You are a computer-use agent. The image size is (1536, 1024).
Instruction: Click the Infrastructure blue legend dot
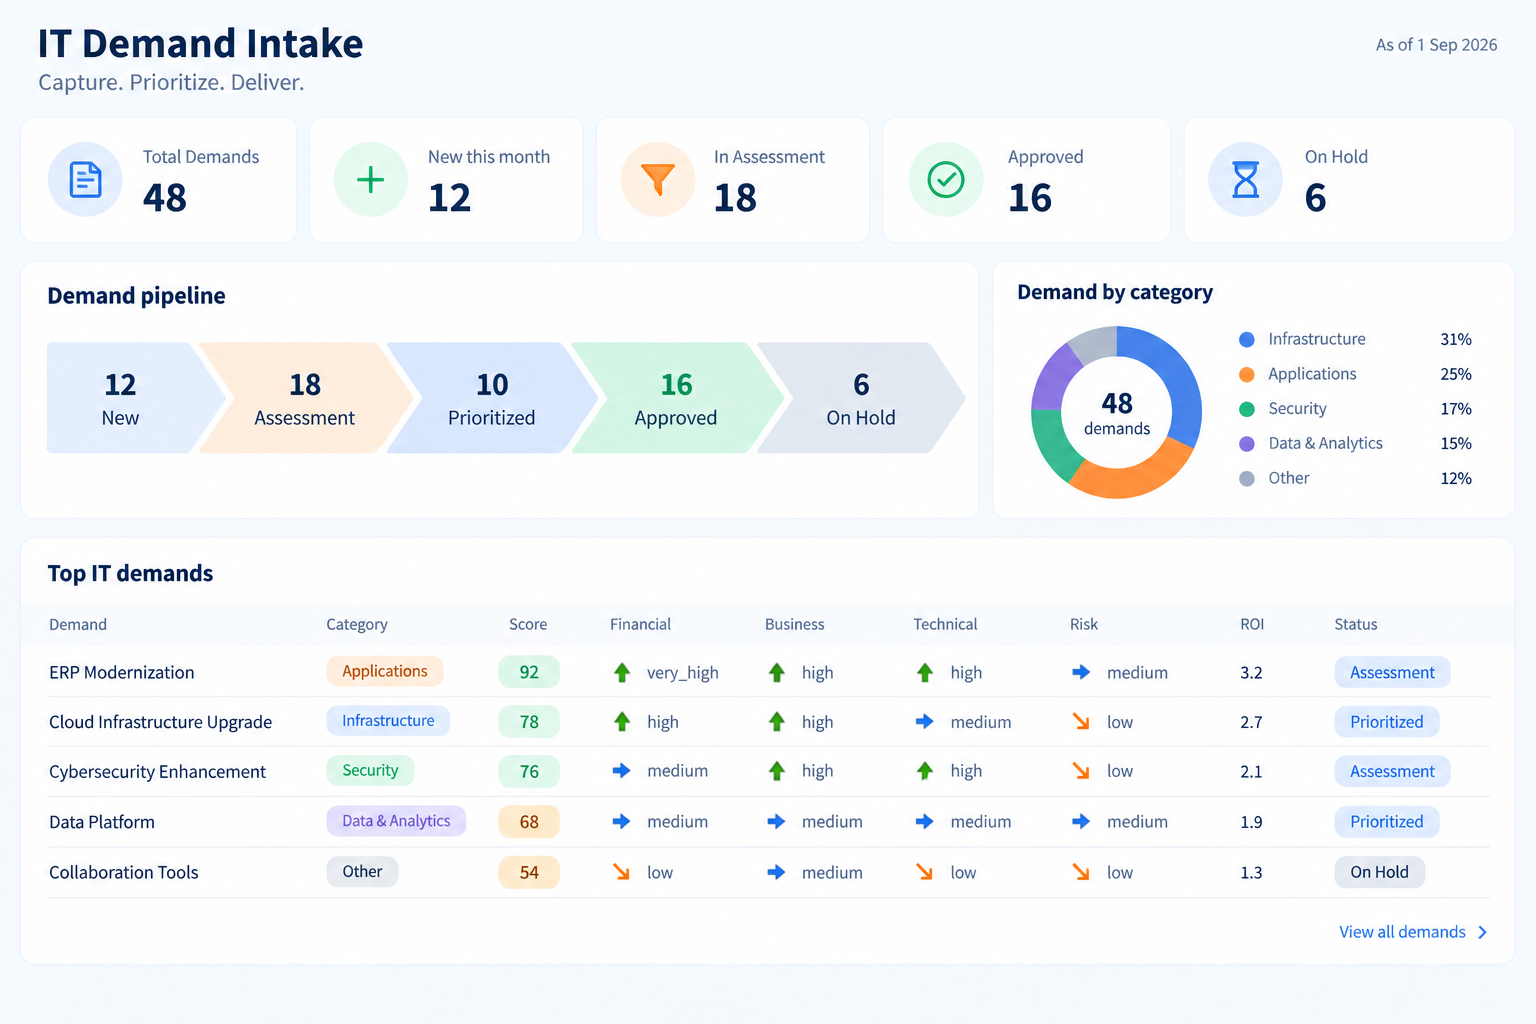1247,340
